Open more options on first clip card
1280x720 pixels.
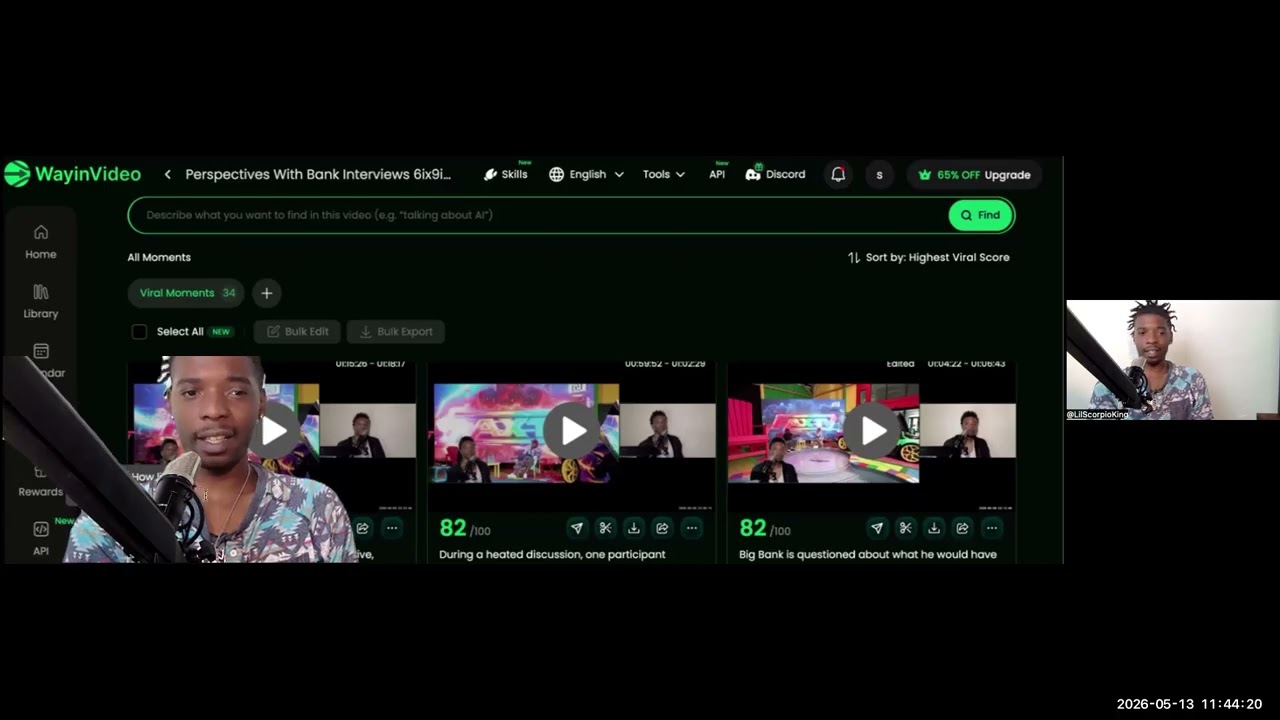[x=392, y=528]
